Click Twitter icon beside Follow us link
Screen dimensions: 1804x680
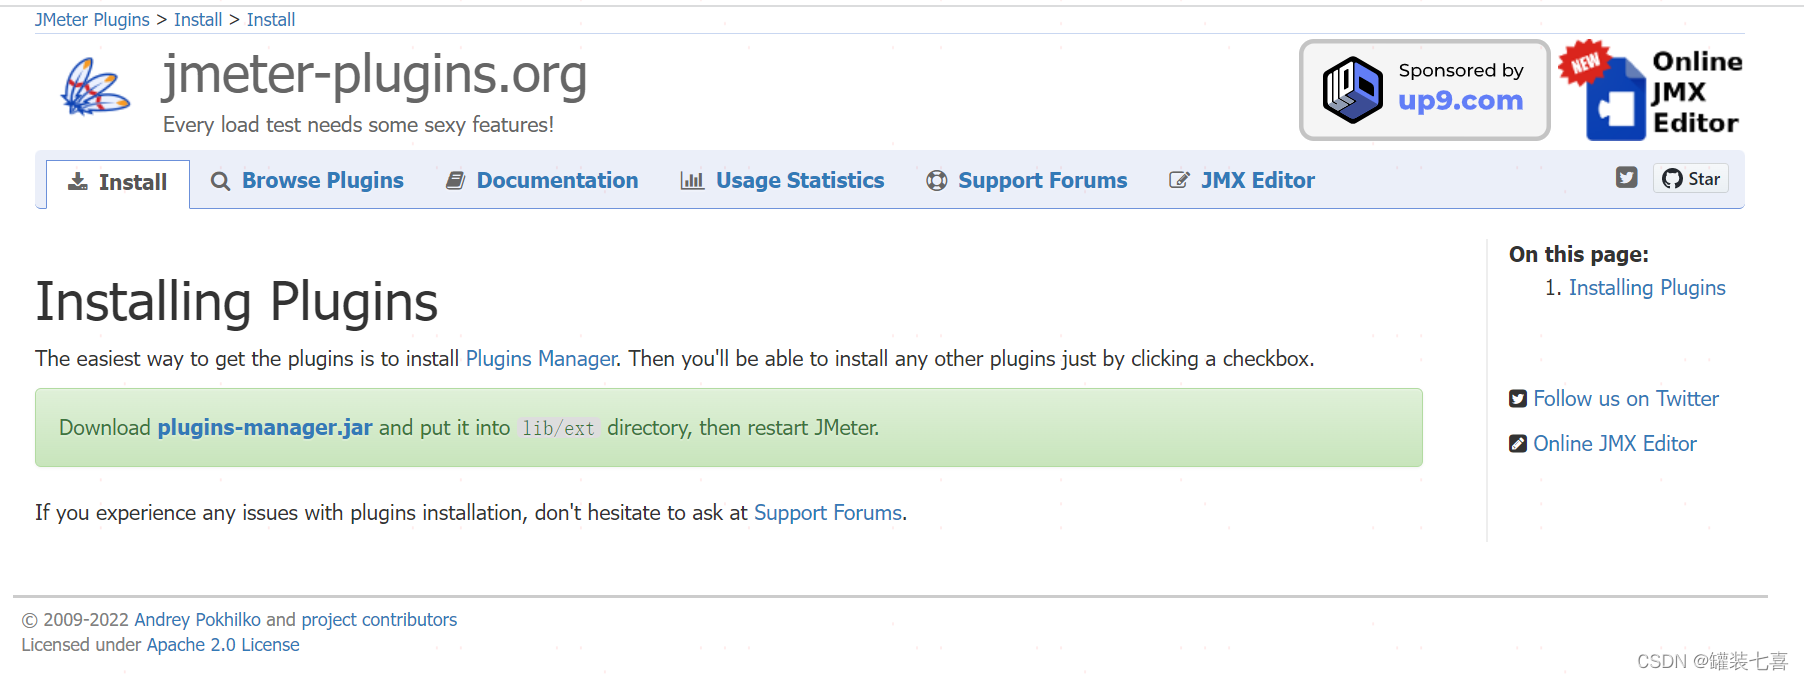[1518, 399]
